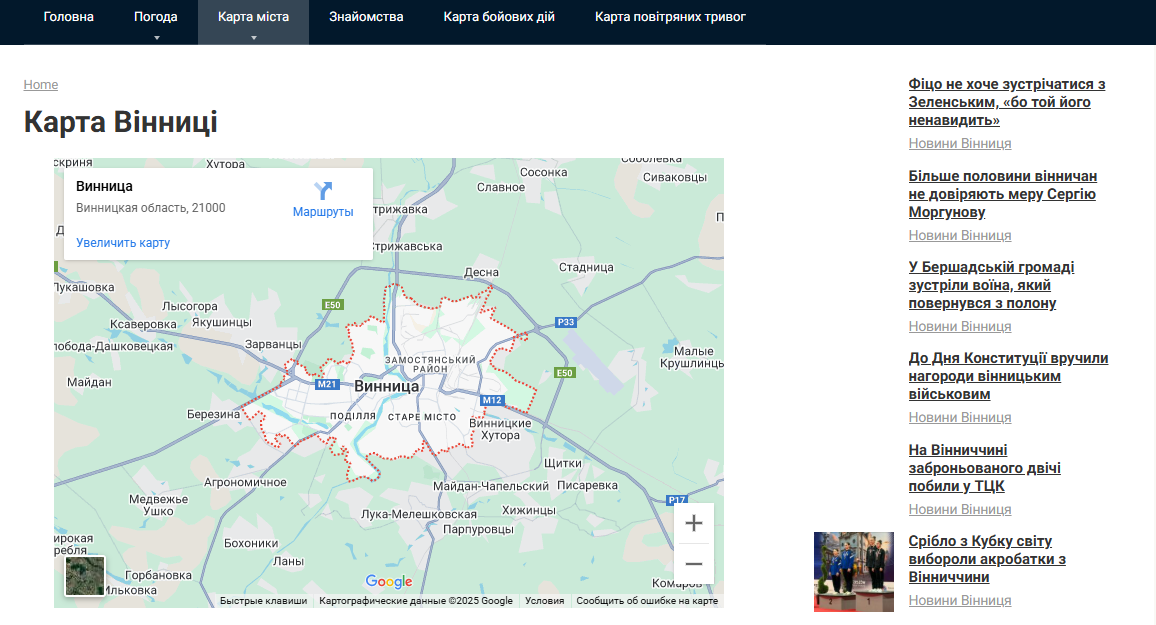Click the P33 road badge
The image size is (1156, 625).
(x=565, y=322)
